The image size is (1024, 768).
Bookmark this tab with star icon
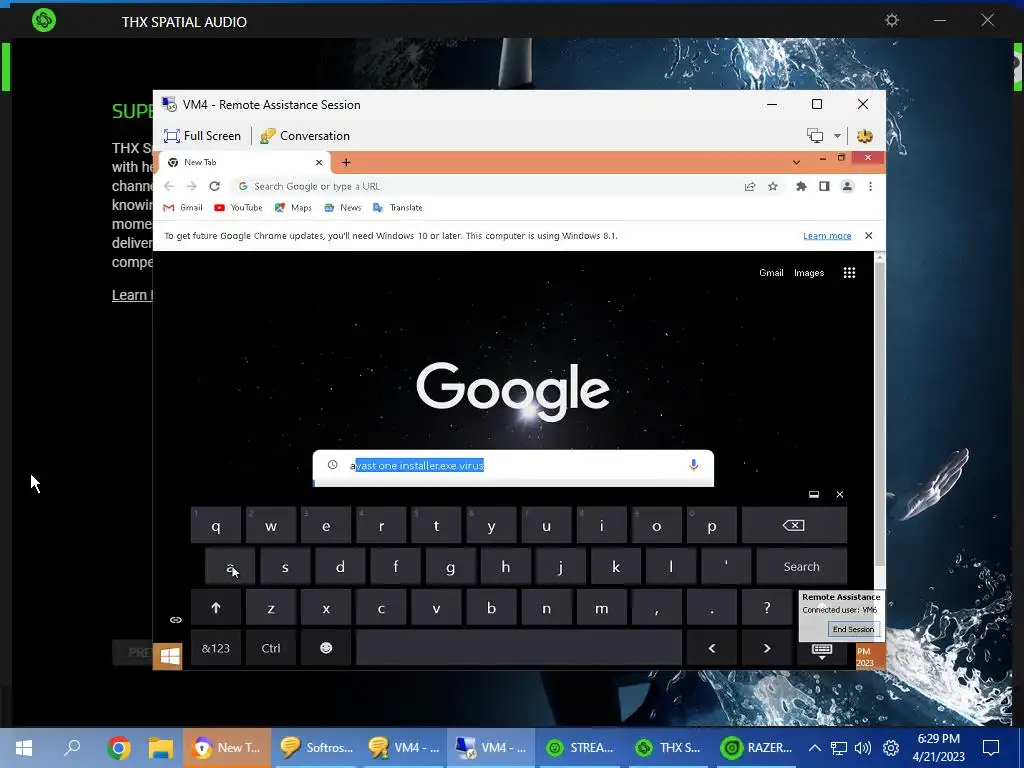(773, 187)
